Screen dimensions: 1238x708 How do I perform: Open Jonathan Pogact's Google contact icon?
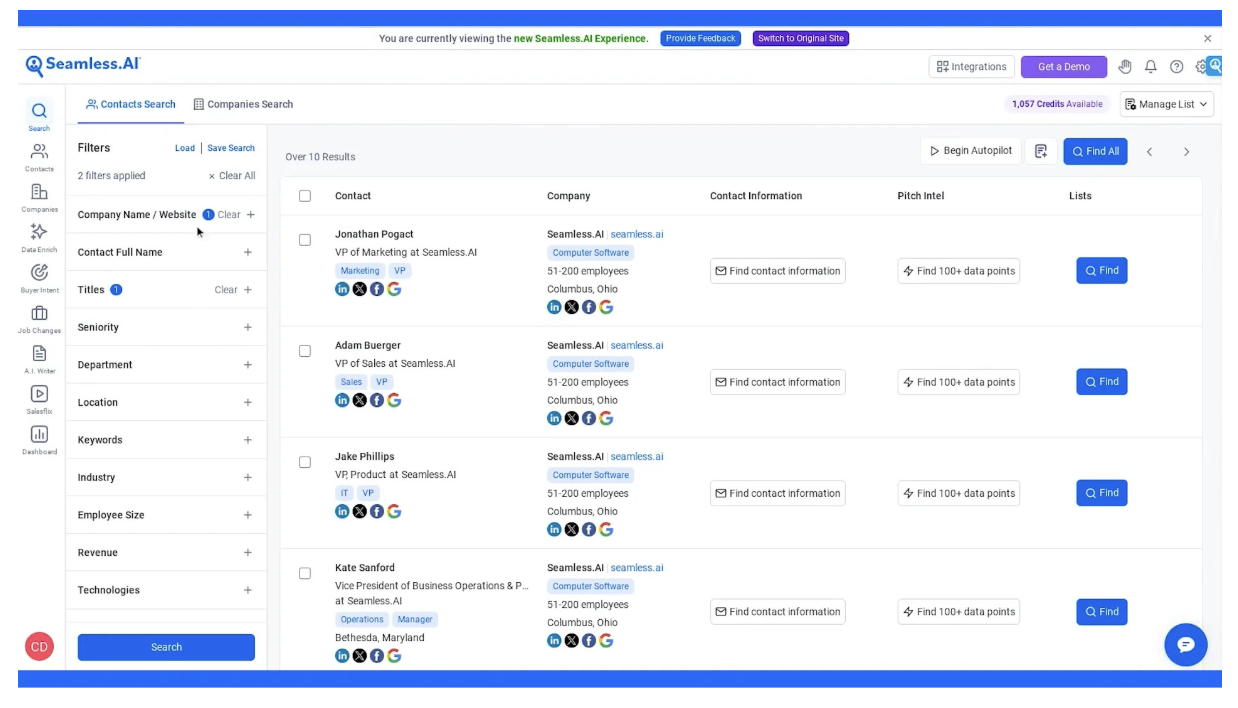pyautogui.click(x=394, y=289)
